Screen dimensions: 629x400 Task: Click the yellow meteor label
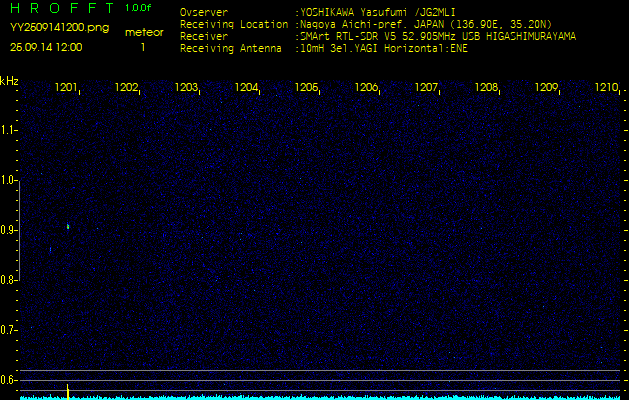[x=144, y=32]
